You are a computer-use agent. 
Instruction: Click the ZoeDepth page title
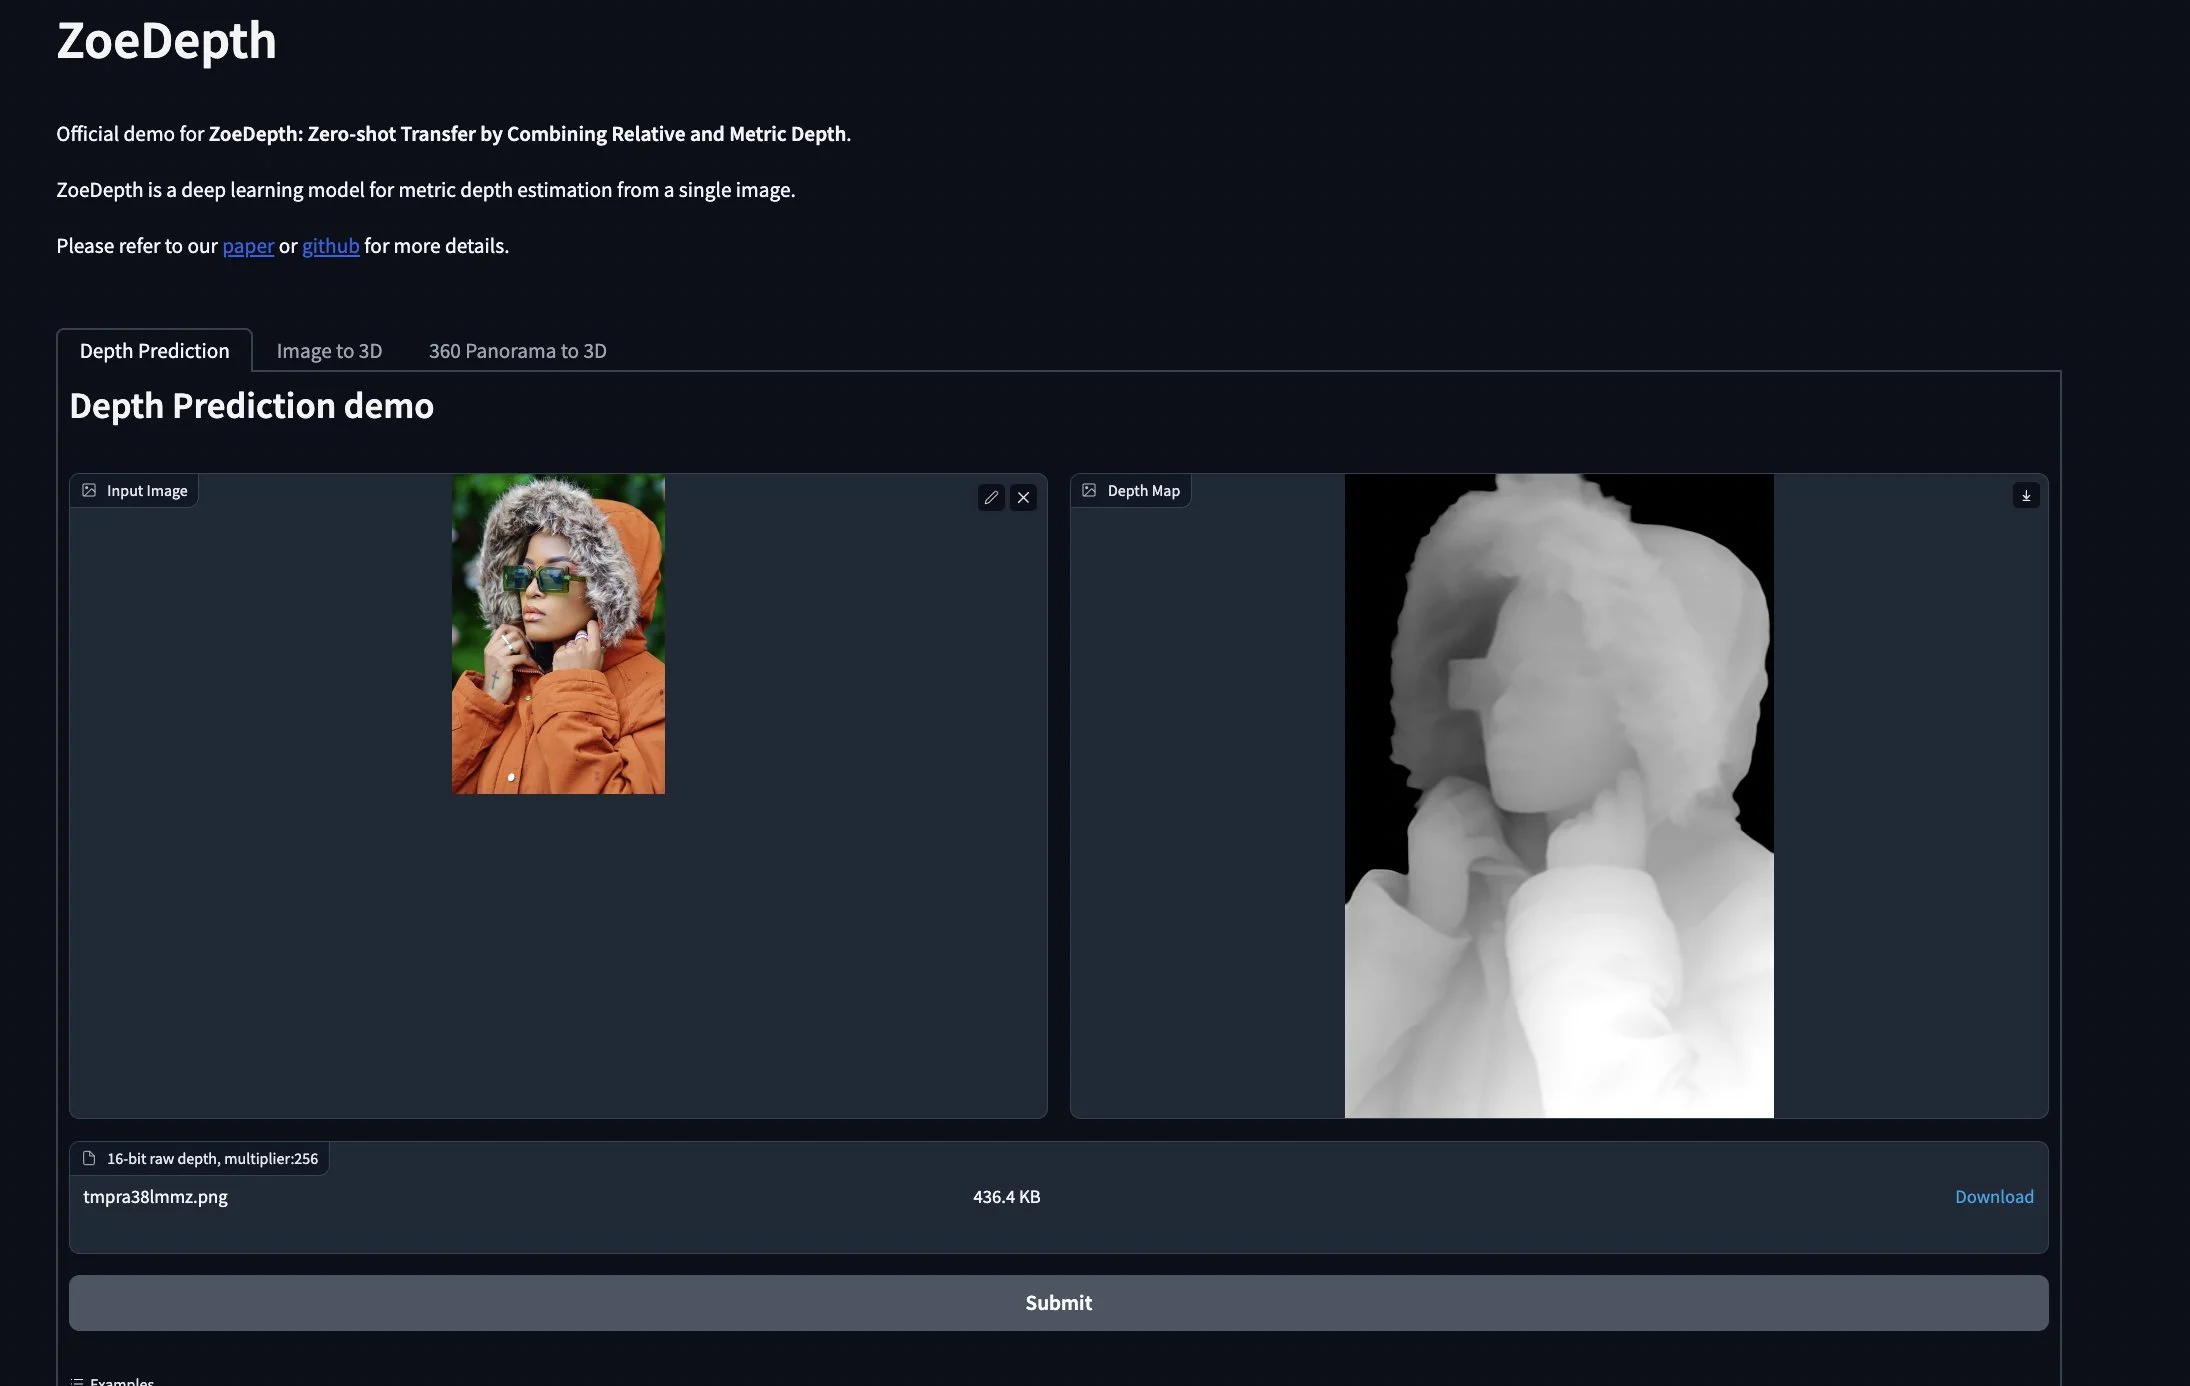click(166, 41)
